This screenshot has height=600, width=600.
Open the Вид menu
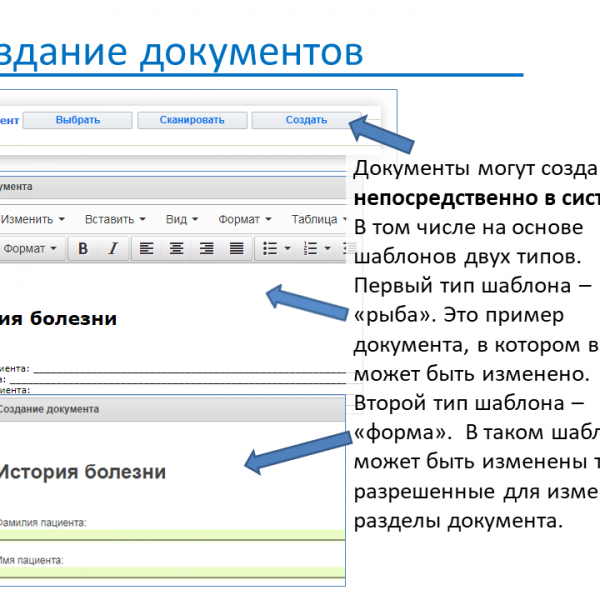(181, 219)
